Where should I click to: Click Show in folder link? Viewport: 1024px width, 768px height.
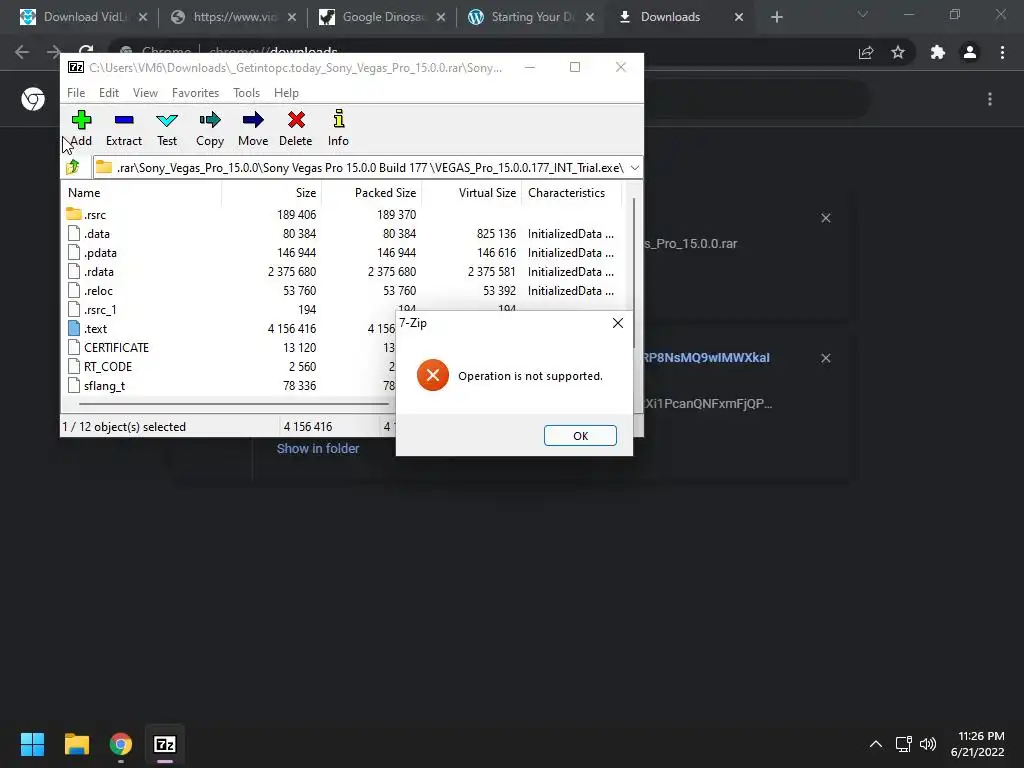[x=317, y=449]
